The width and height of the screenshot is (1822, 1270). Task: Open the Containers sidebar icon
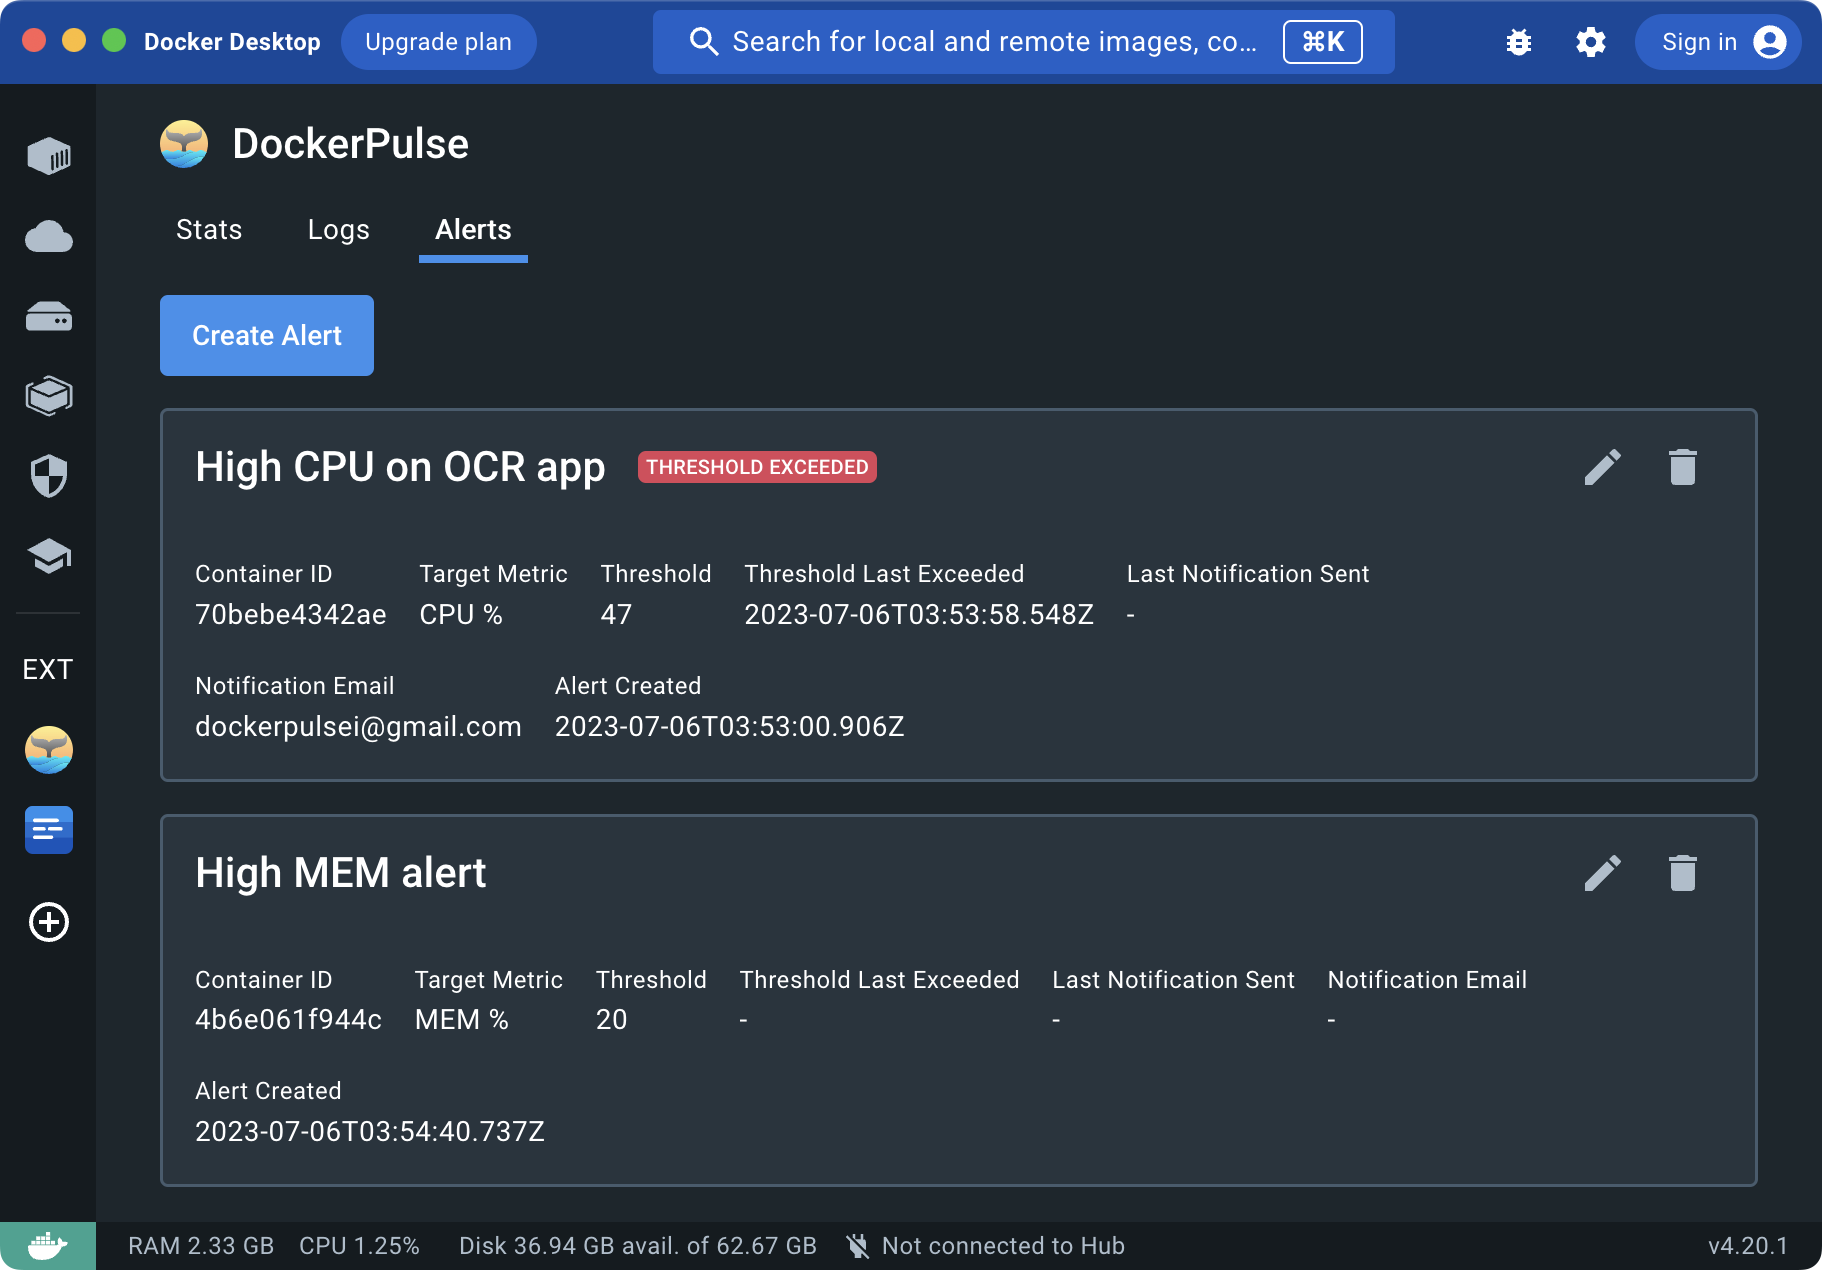[48, 156]
